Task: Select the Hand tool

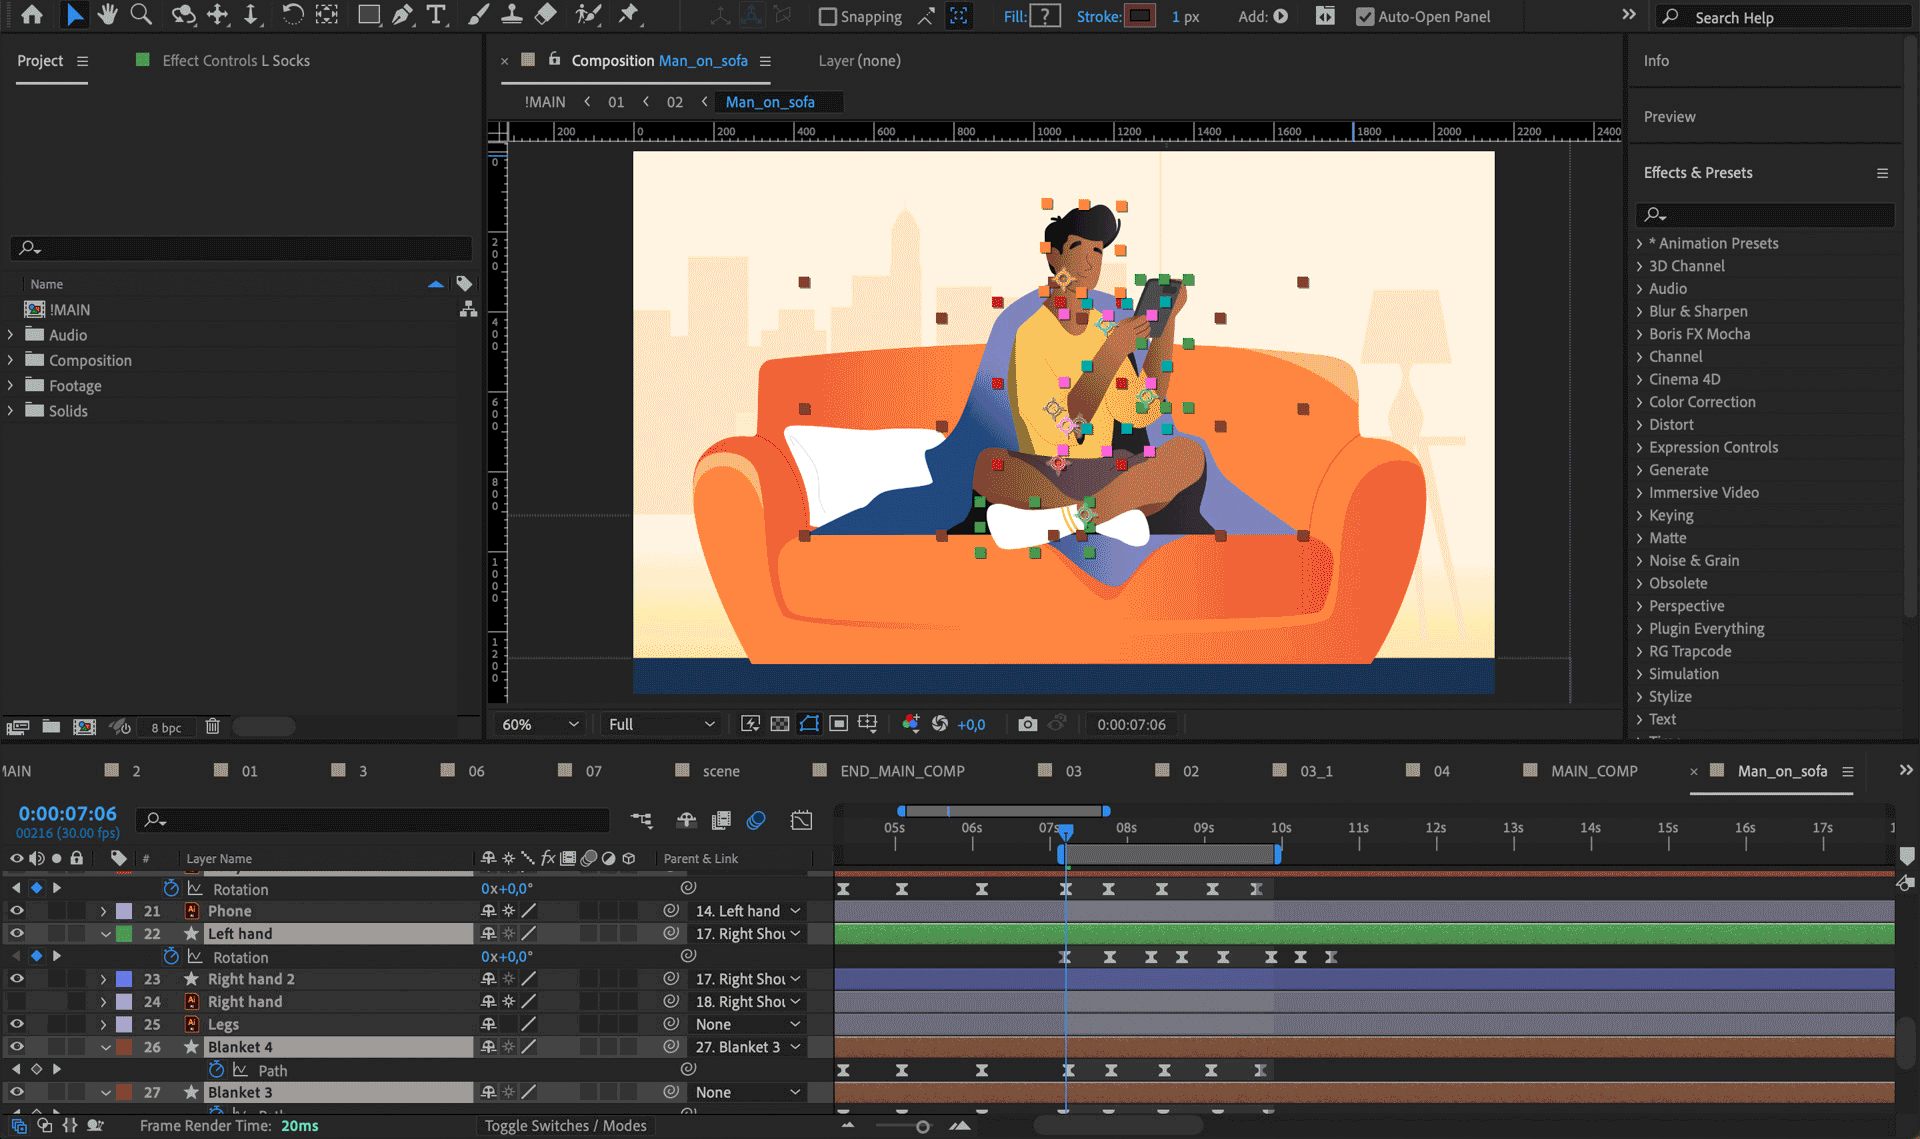Action: click(107, 15)
